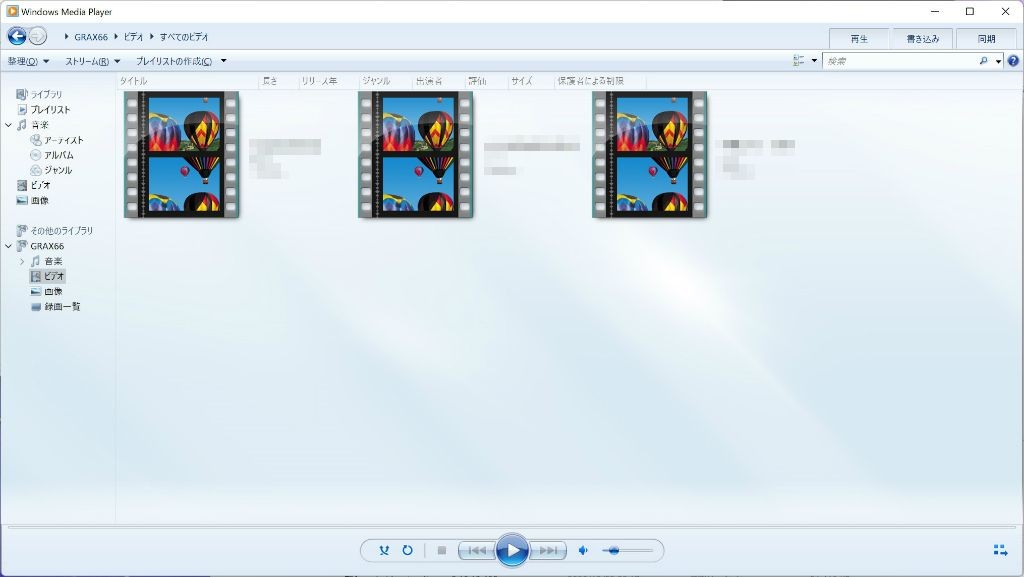Expand 音楽 under GRAX66
Image resolution: width=1024 pixels, height=577 pixels.
(22, 261)
